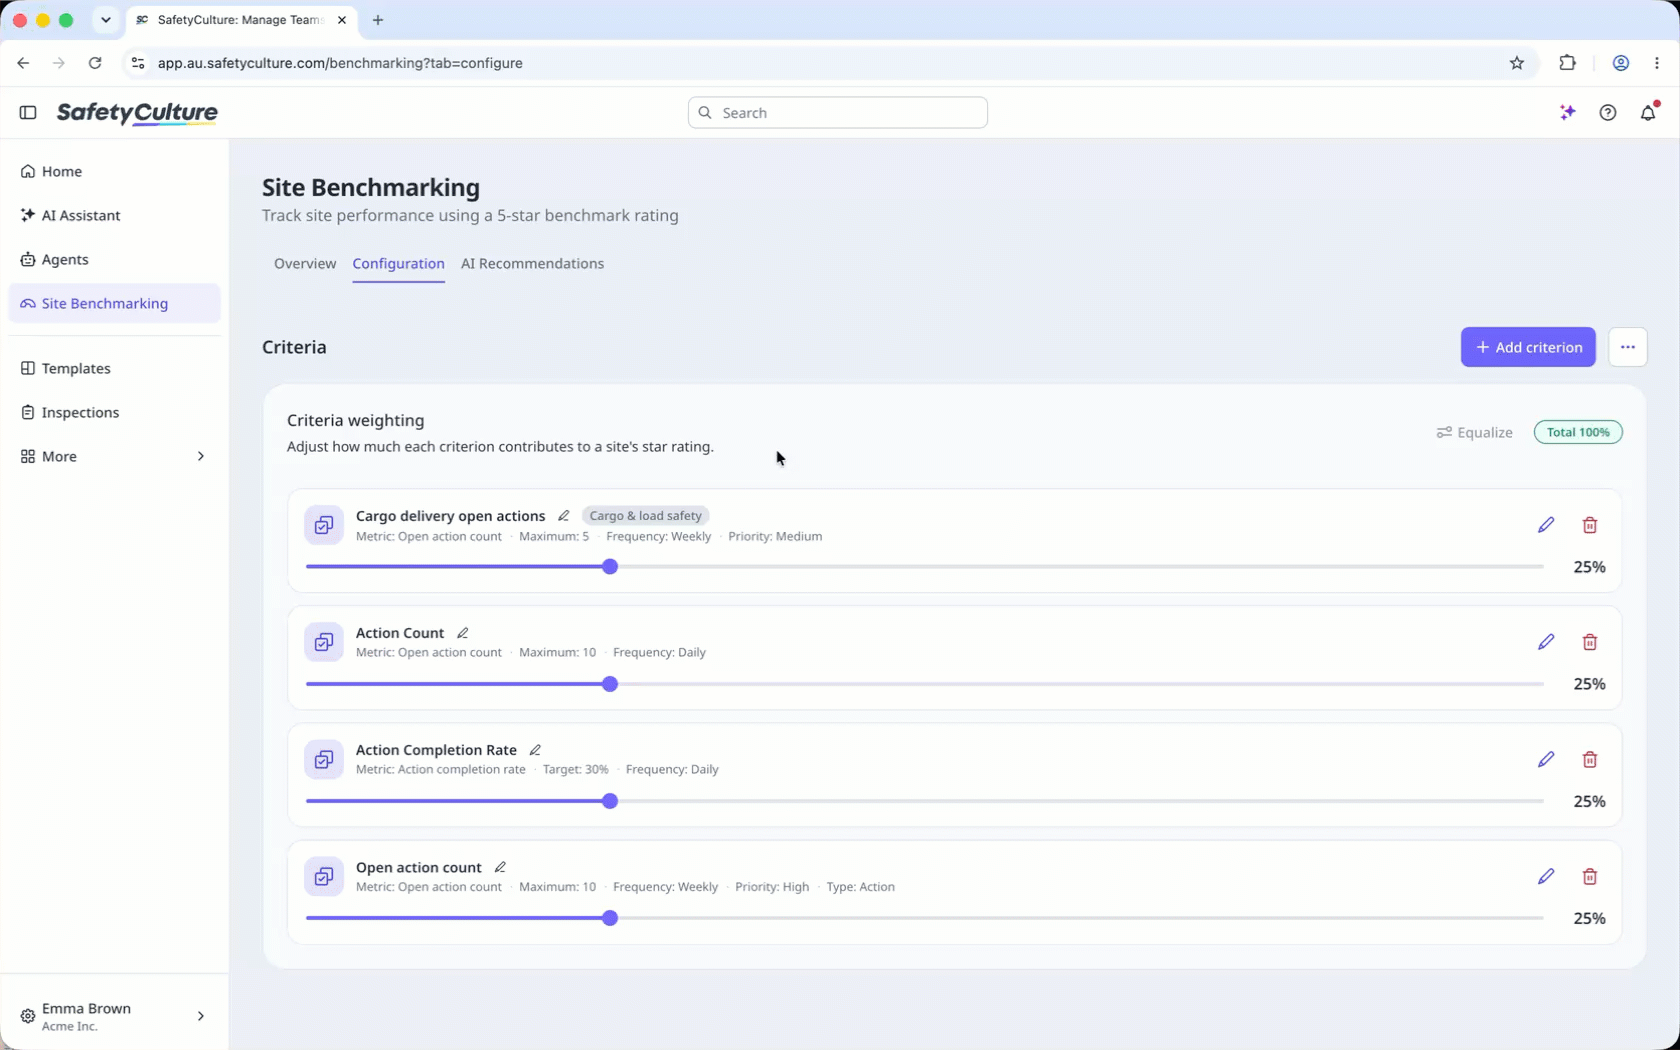Edit the Action Count criterion
Viewport: 1680px width, 1050px height.
click(x=1546, y=642)
